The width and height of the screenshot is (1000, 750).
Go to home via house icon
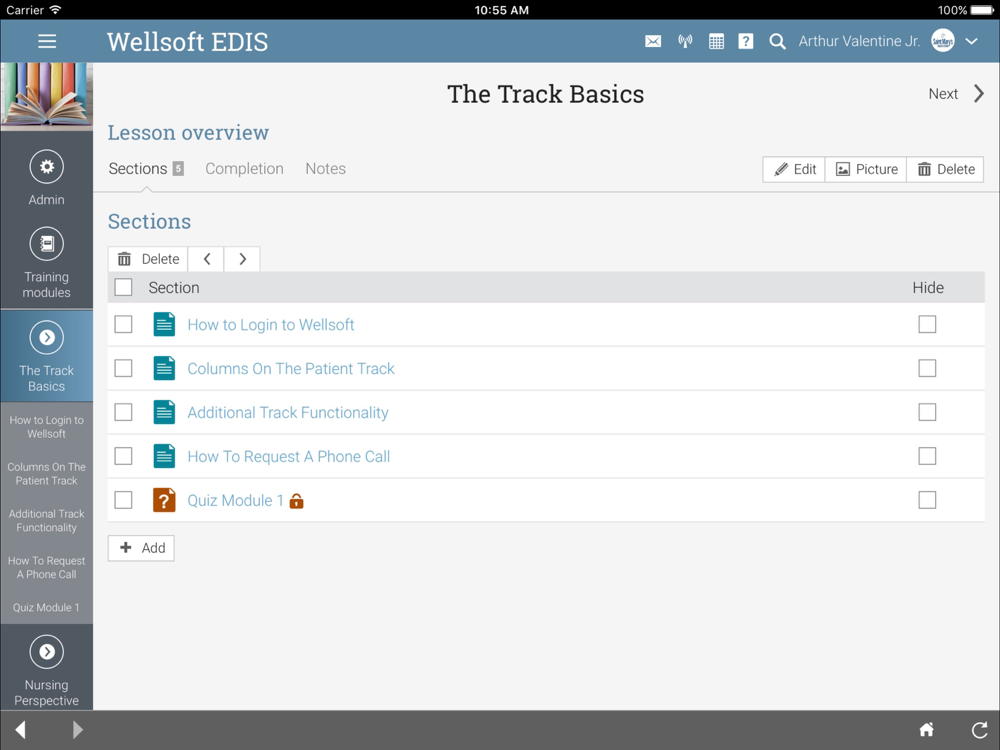pos(927,730)
